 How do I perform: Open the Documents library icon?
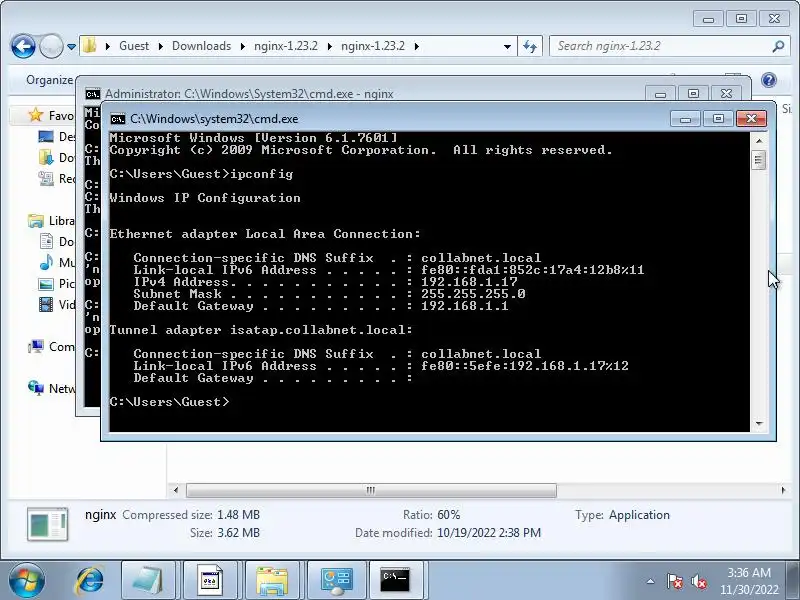pos(46,241)
